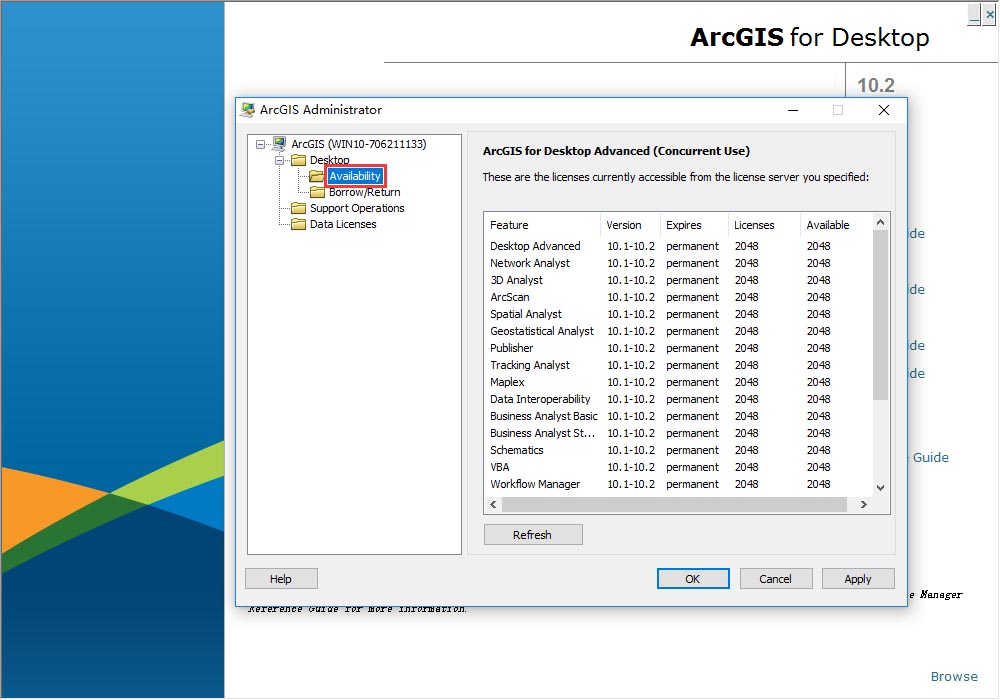Click the Borrow/Return folder icon
The width and height of the screenshot is (1000, 700).
pos(317,192)
